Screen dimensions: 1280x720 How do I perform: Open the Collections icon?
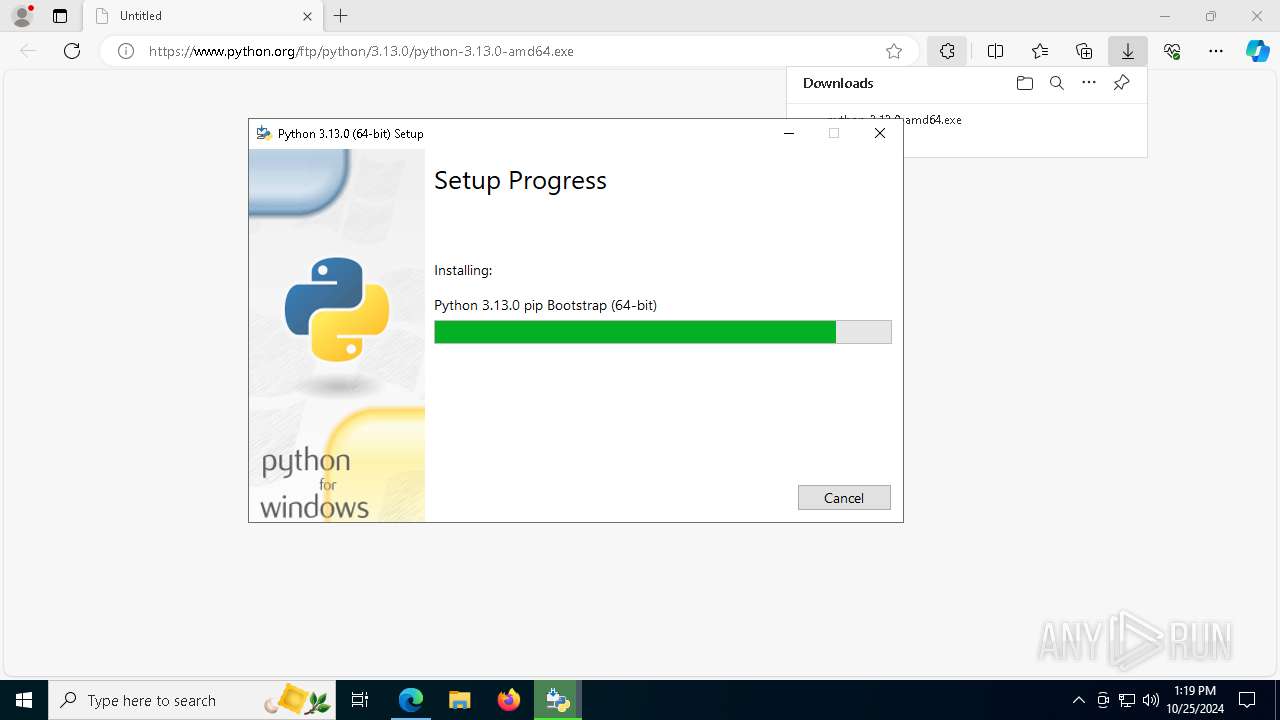coord(1084,51)
